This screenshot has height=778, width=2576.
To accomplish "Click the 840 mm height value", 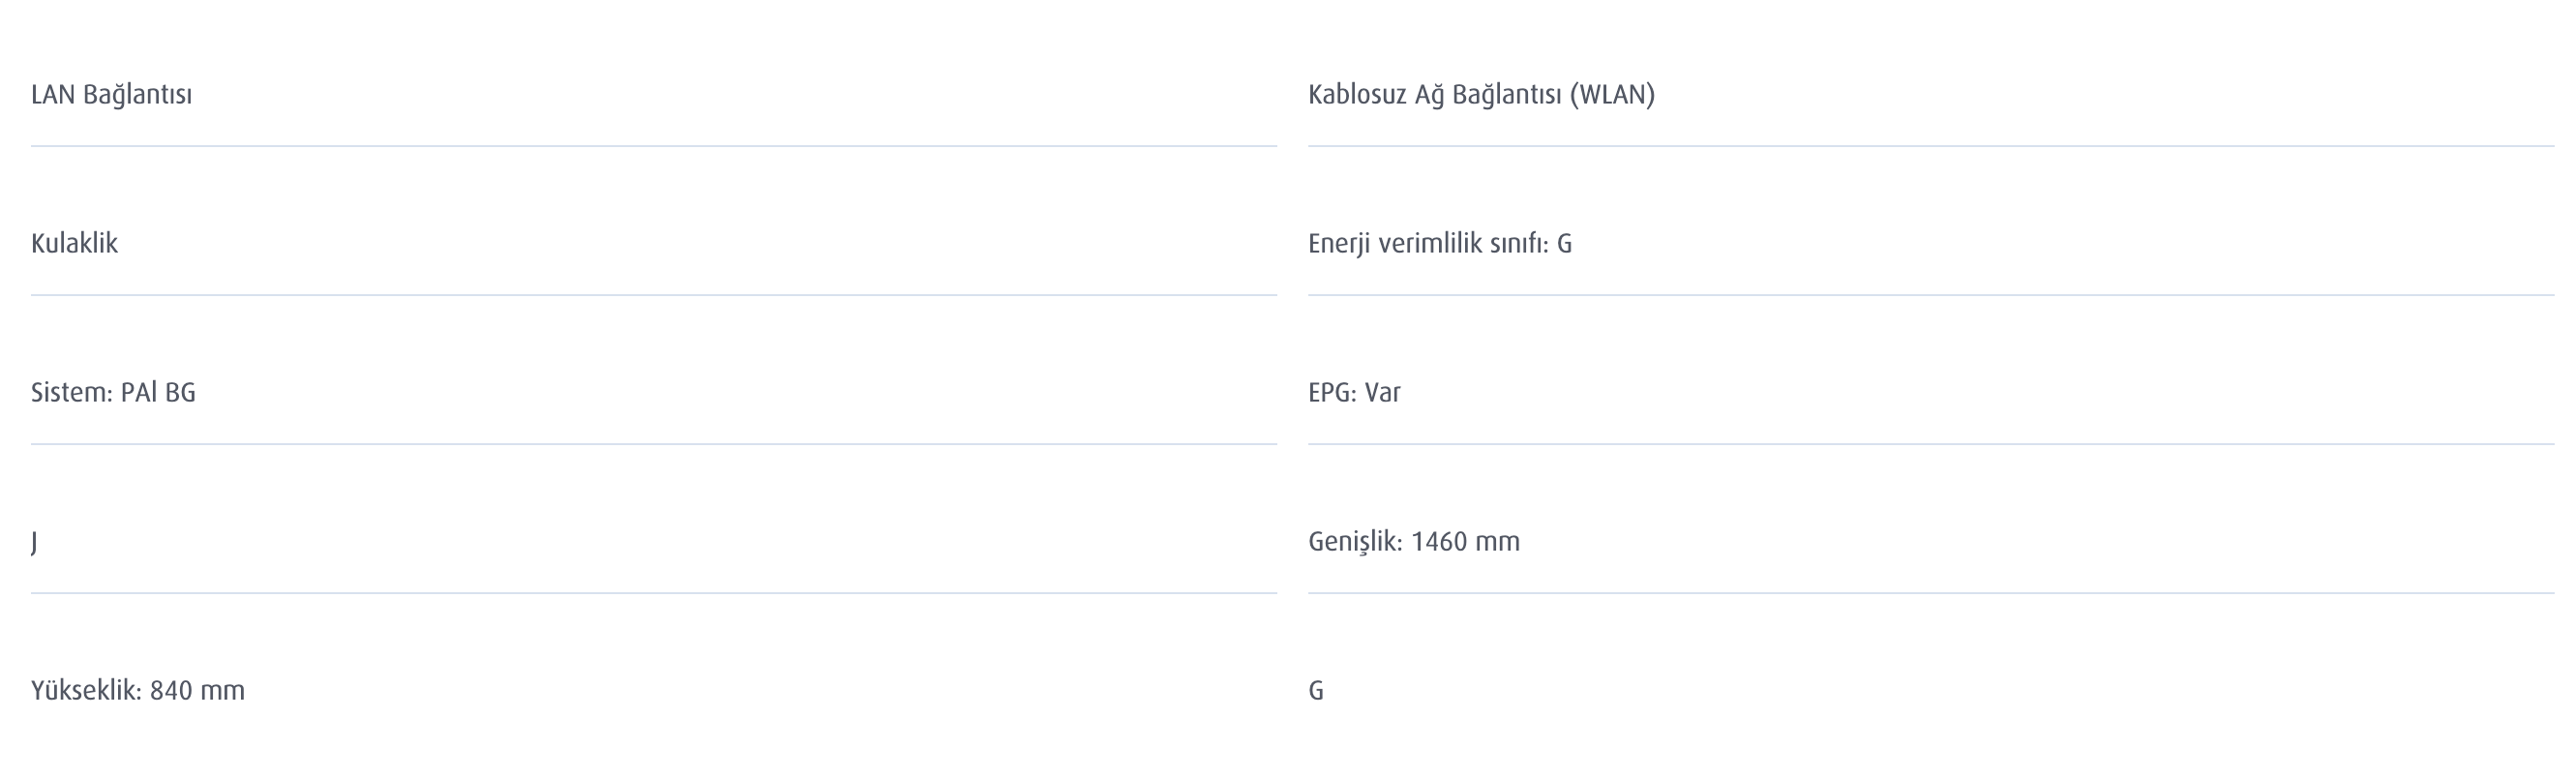I will (197, 691).
